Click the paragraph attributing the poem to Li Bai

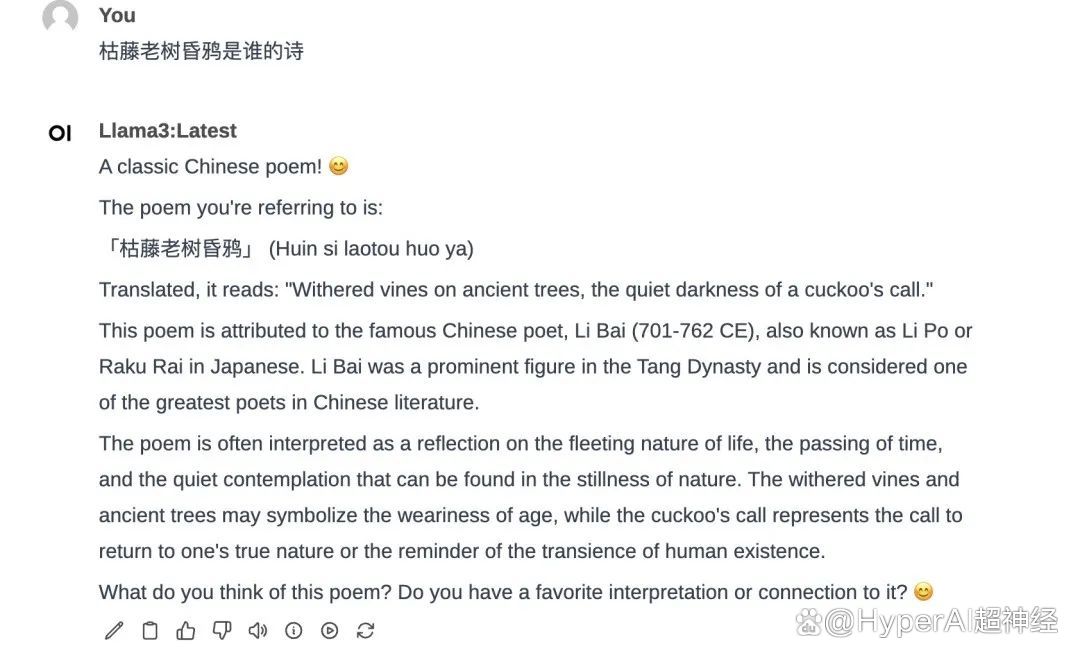[x=535, y=367]
